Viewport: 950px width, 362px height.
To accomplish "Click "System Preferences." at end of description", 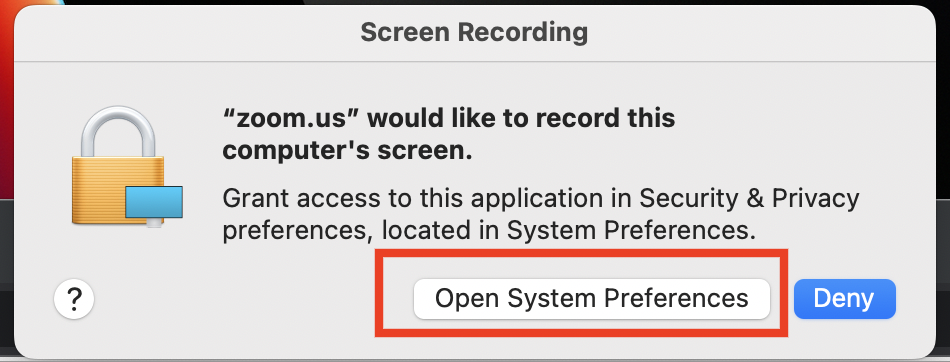I will tap(631, 231).
